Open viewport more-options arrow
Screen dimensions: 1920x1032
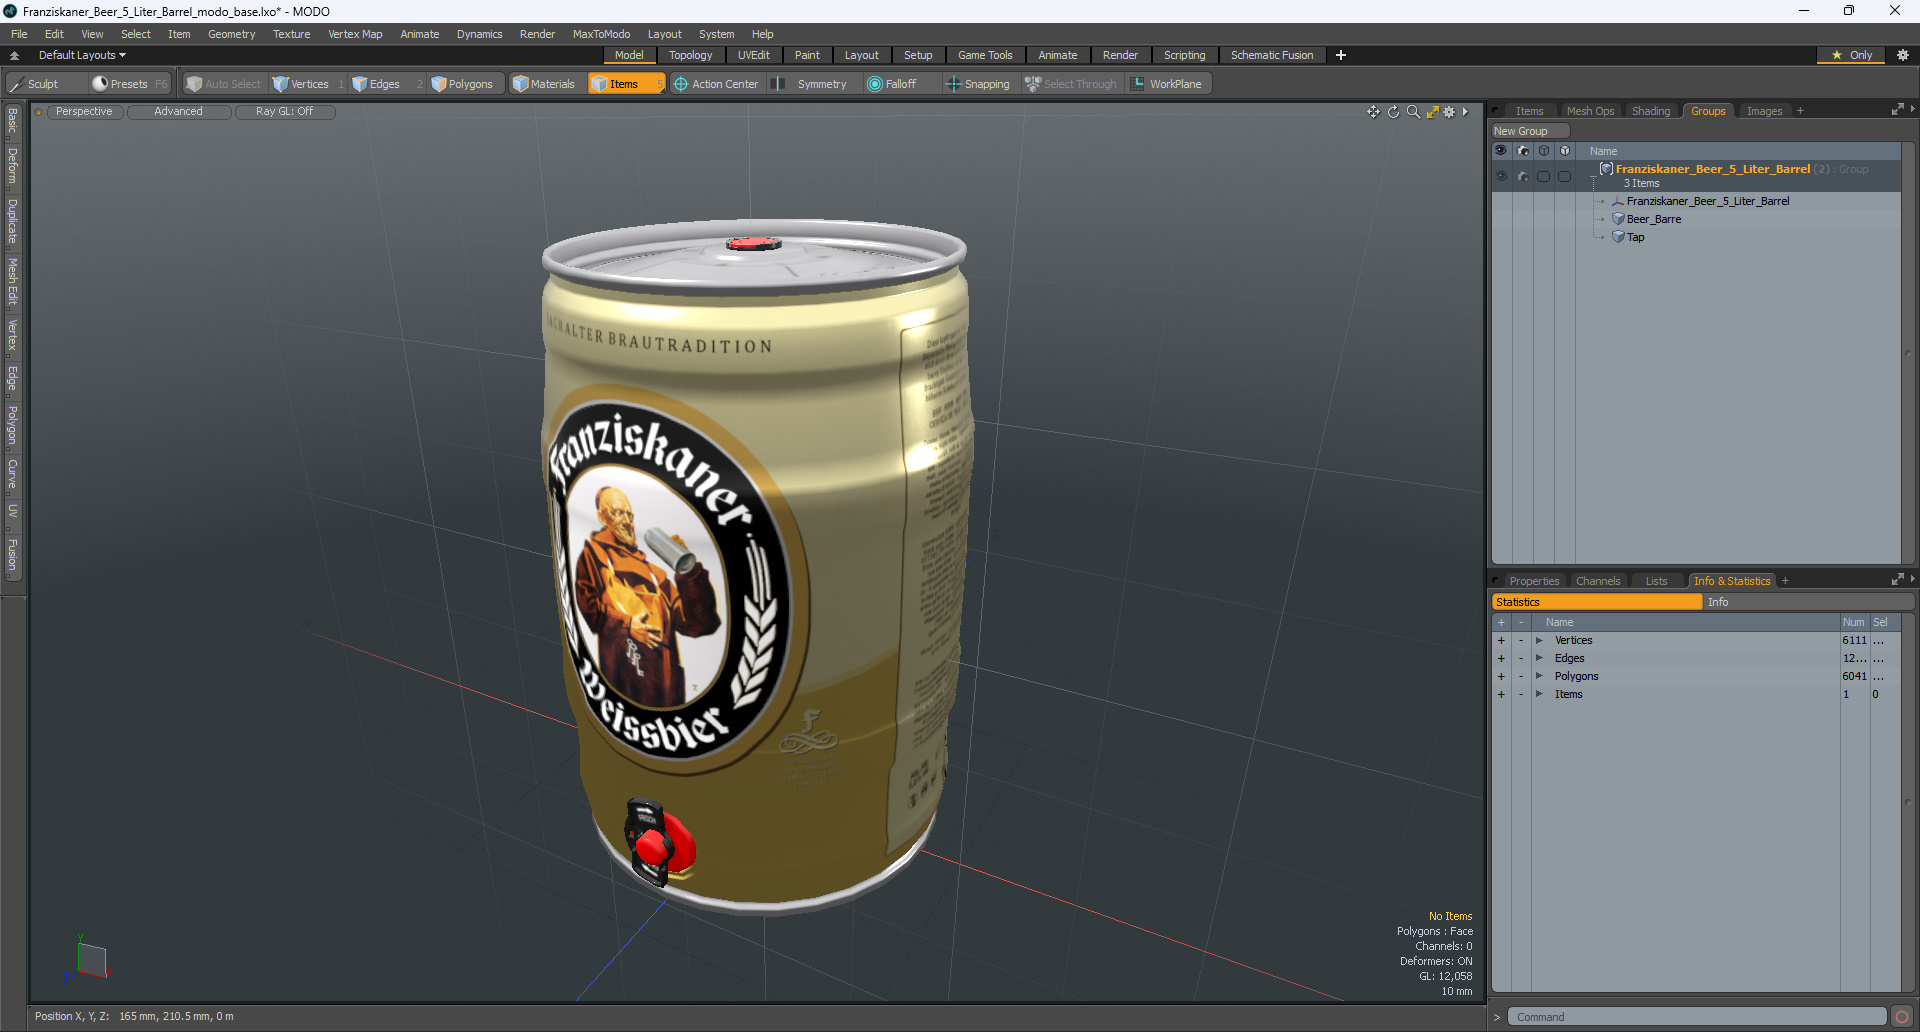coord(1465,112)
